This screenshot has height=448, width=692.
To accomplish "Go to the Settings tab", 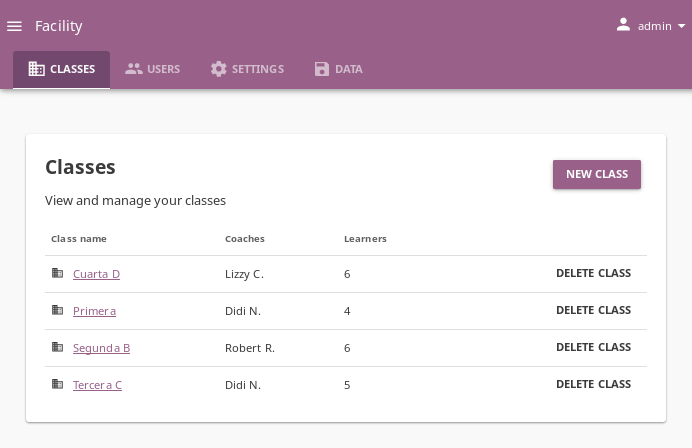I will click(247, 69).
